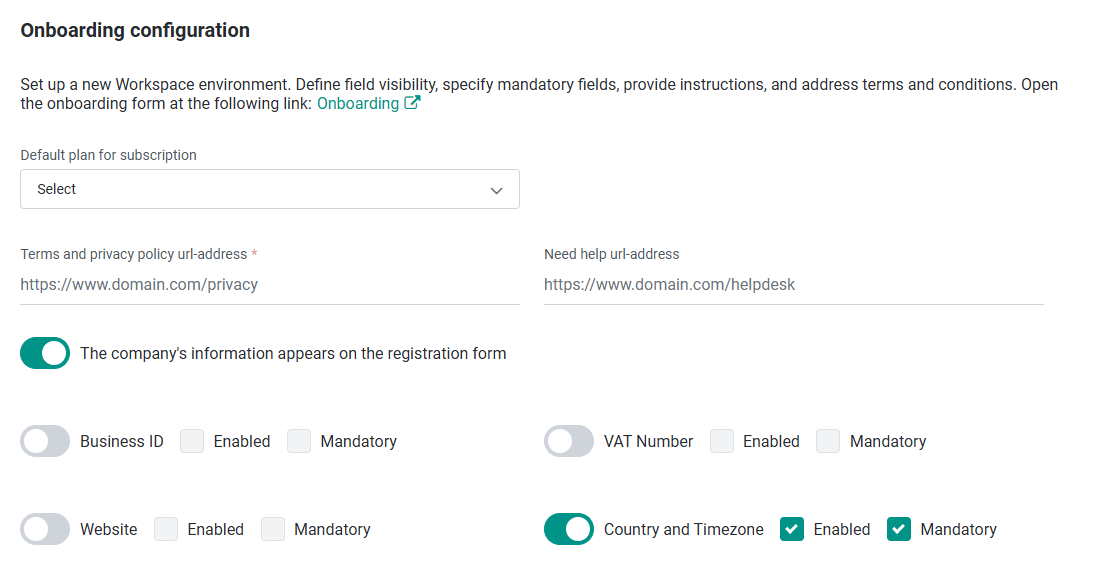This screenshot has height=582, width=1104.
Task: Check the Enabled checkbox for VAT Number
Action: click(x=721, y=441)
